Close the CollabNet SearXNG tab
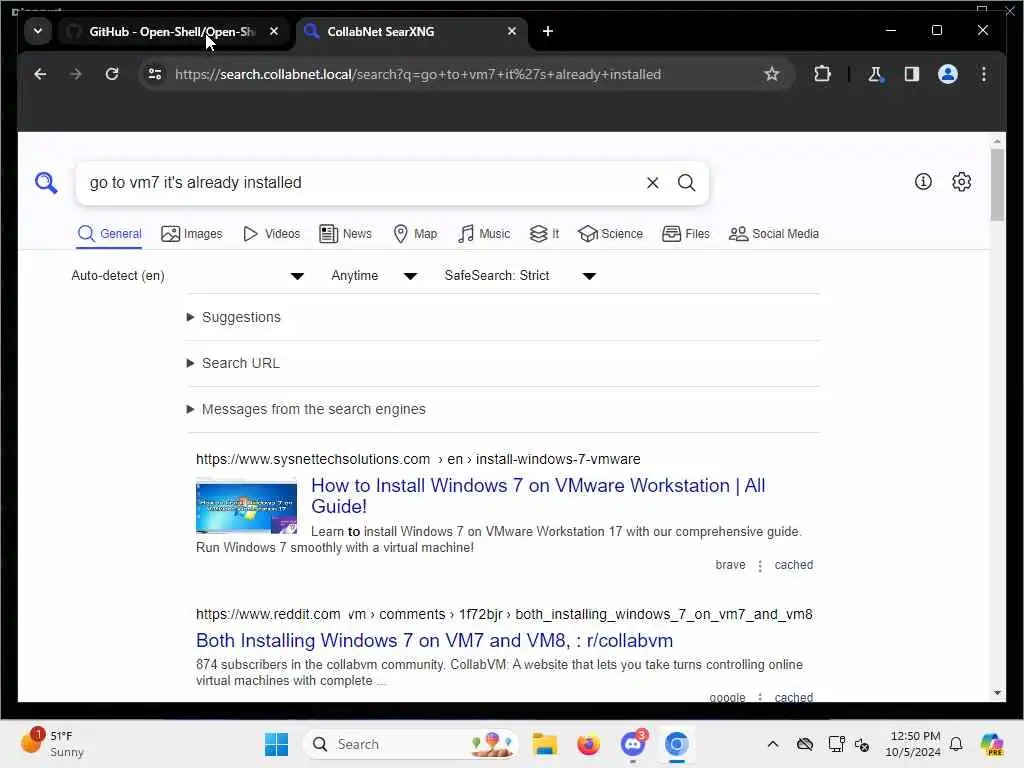 tap(512, 31)
